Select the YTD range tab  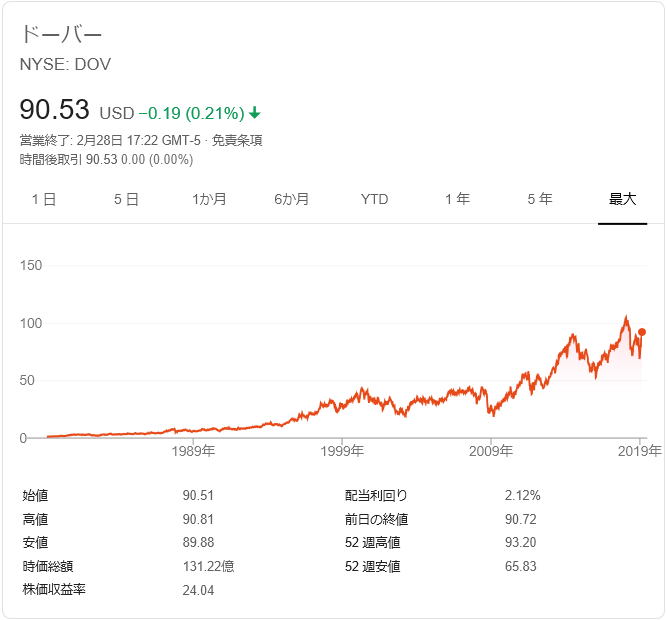(374, 199)
